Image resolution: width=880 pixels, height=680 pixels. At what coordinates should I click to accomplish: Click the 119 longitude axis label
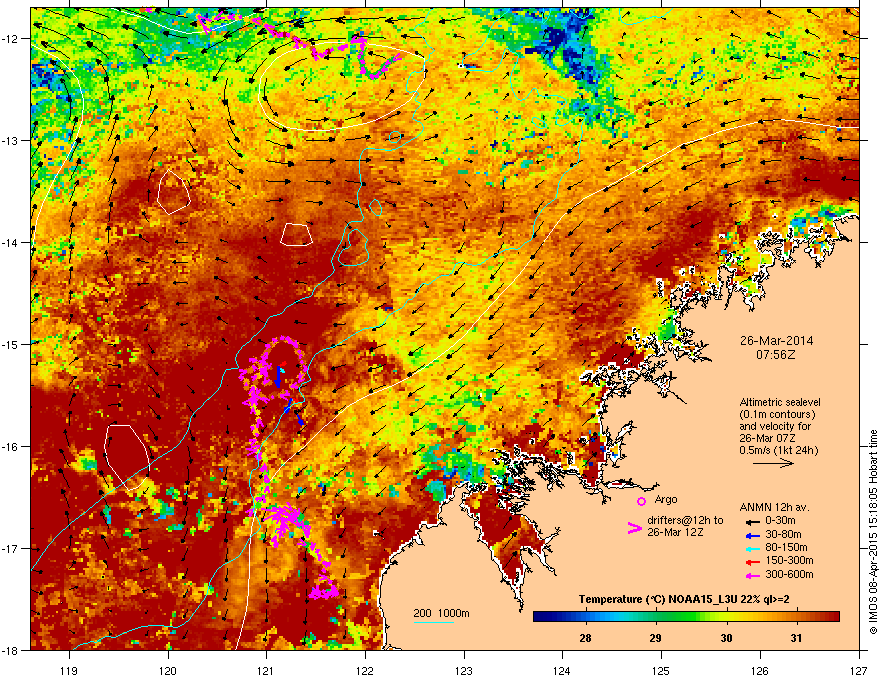(x=69, y=670)
